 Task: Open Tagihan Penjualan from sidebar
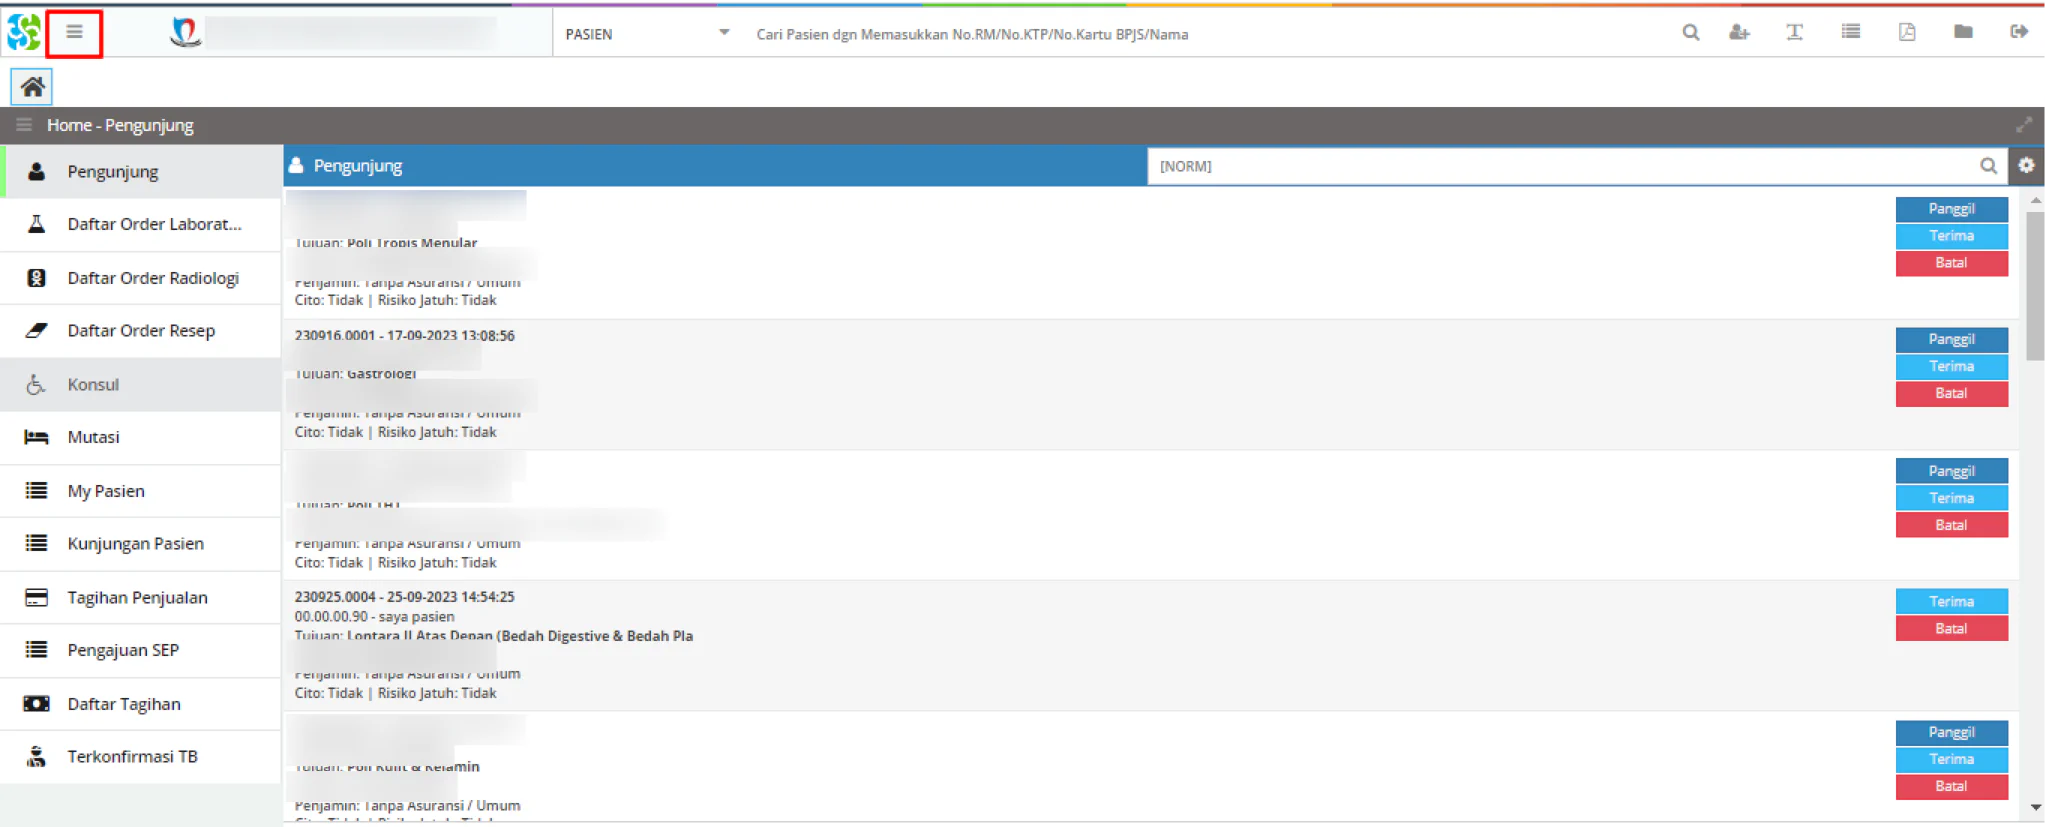tap(141, 597)
